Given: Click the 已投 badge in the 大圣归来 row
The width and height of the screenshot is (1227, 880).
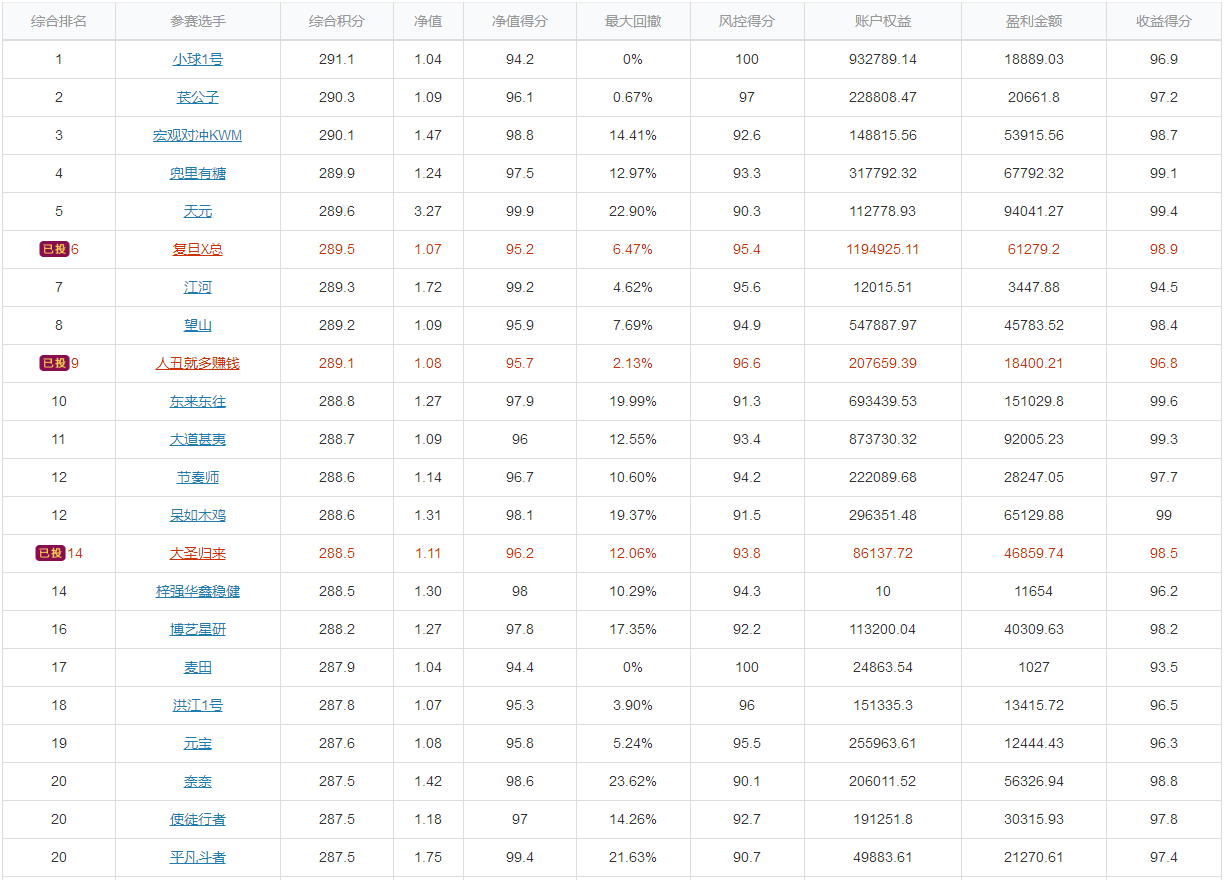Looking at the screenshot, I should [50, 553].
